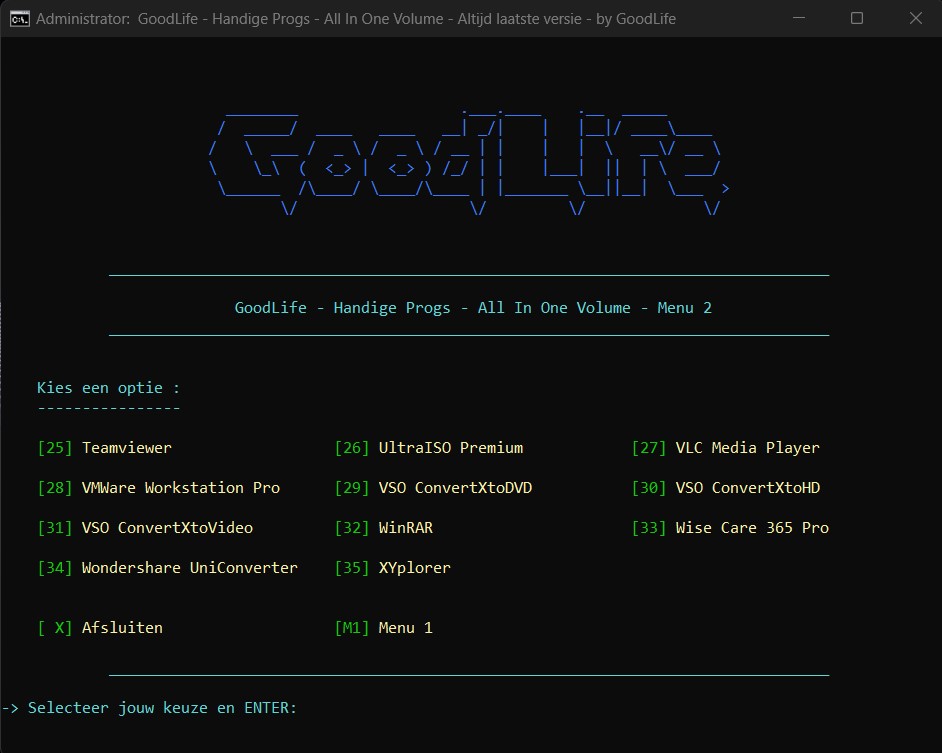Click the Menu 1 option
The image size is (942, 753).
[406, 628]
